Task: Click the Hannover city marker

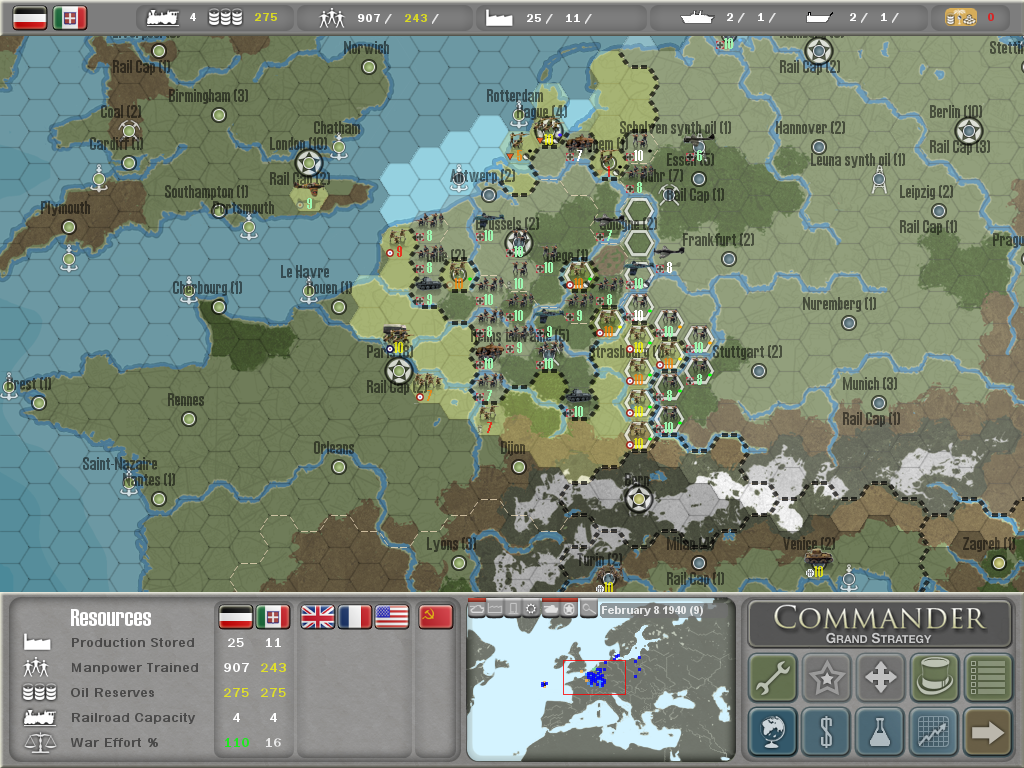Action: [819, 147]
